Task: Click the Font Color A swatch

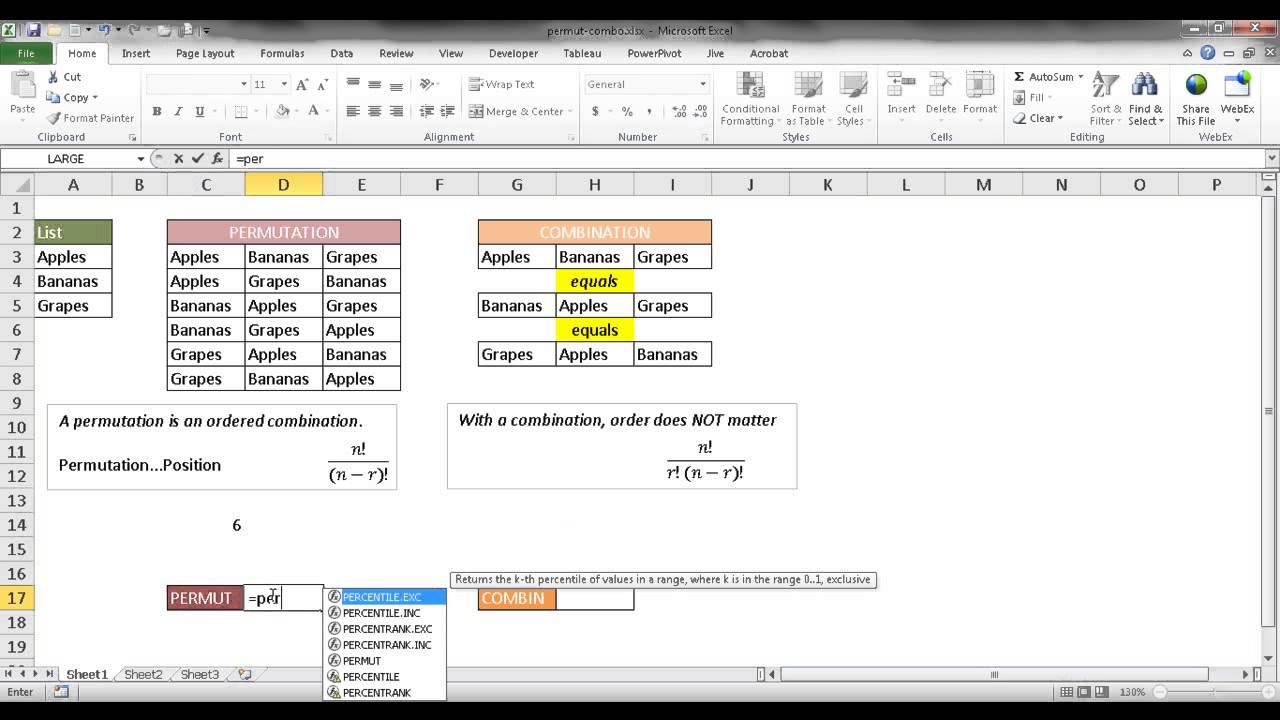Action: coord(314,112)
